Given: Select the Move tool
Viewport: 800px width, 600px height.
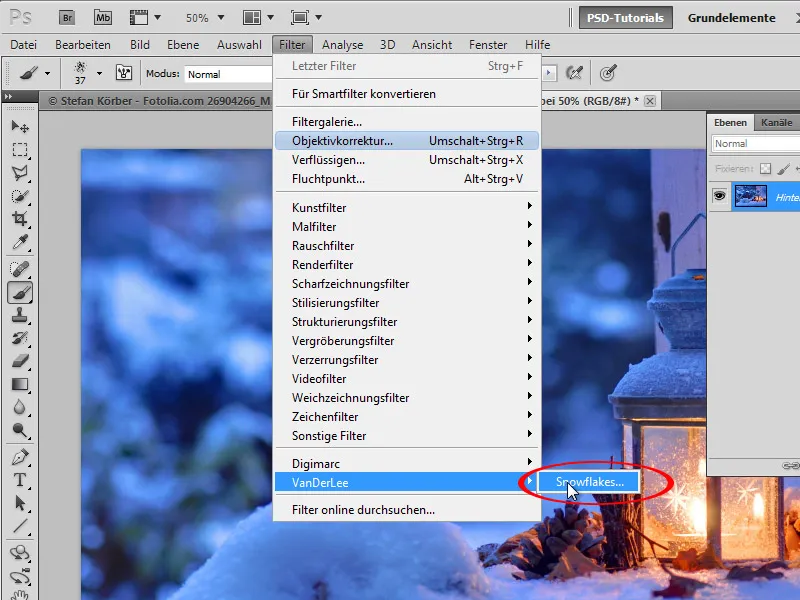Looking at the screenshot, I should point(13,126).
